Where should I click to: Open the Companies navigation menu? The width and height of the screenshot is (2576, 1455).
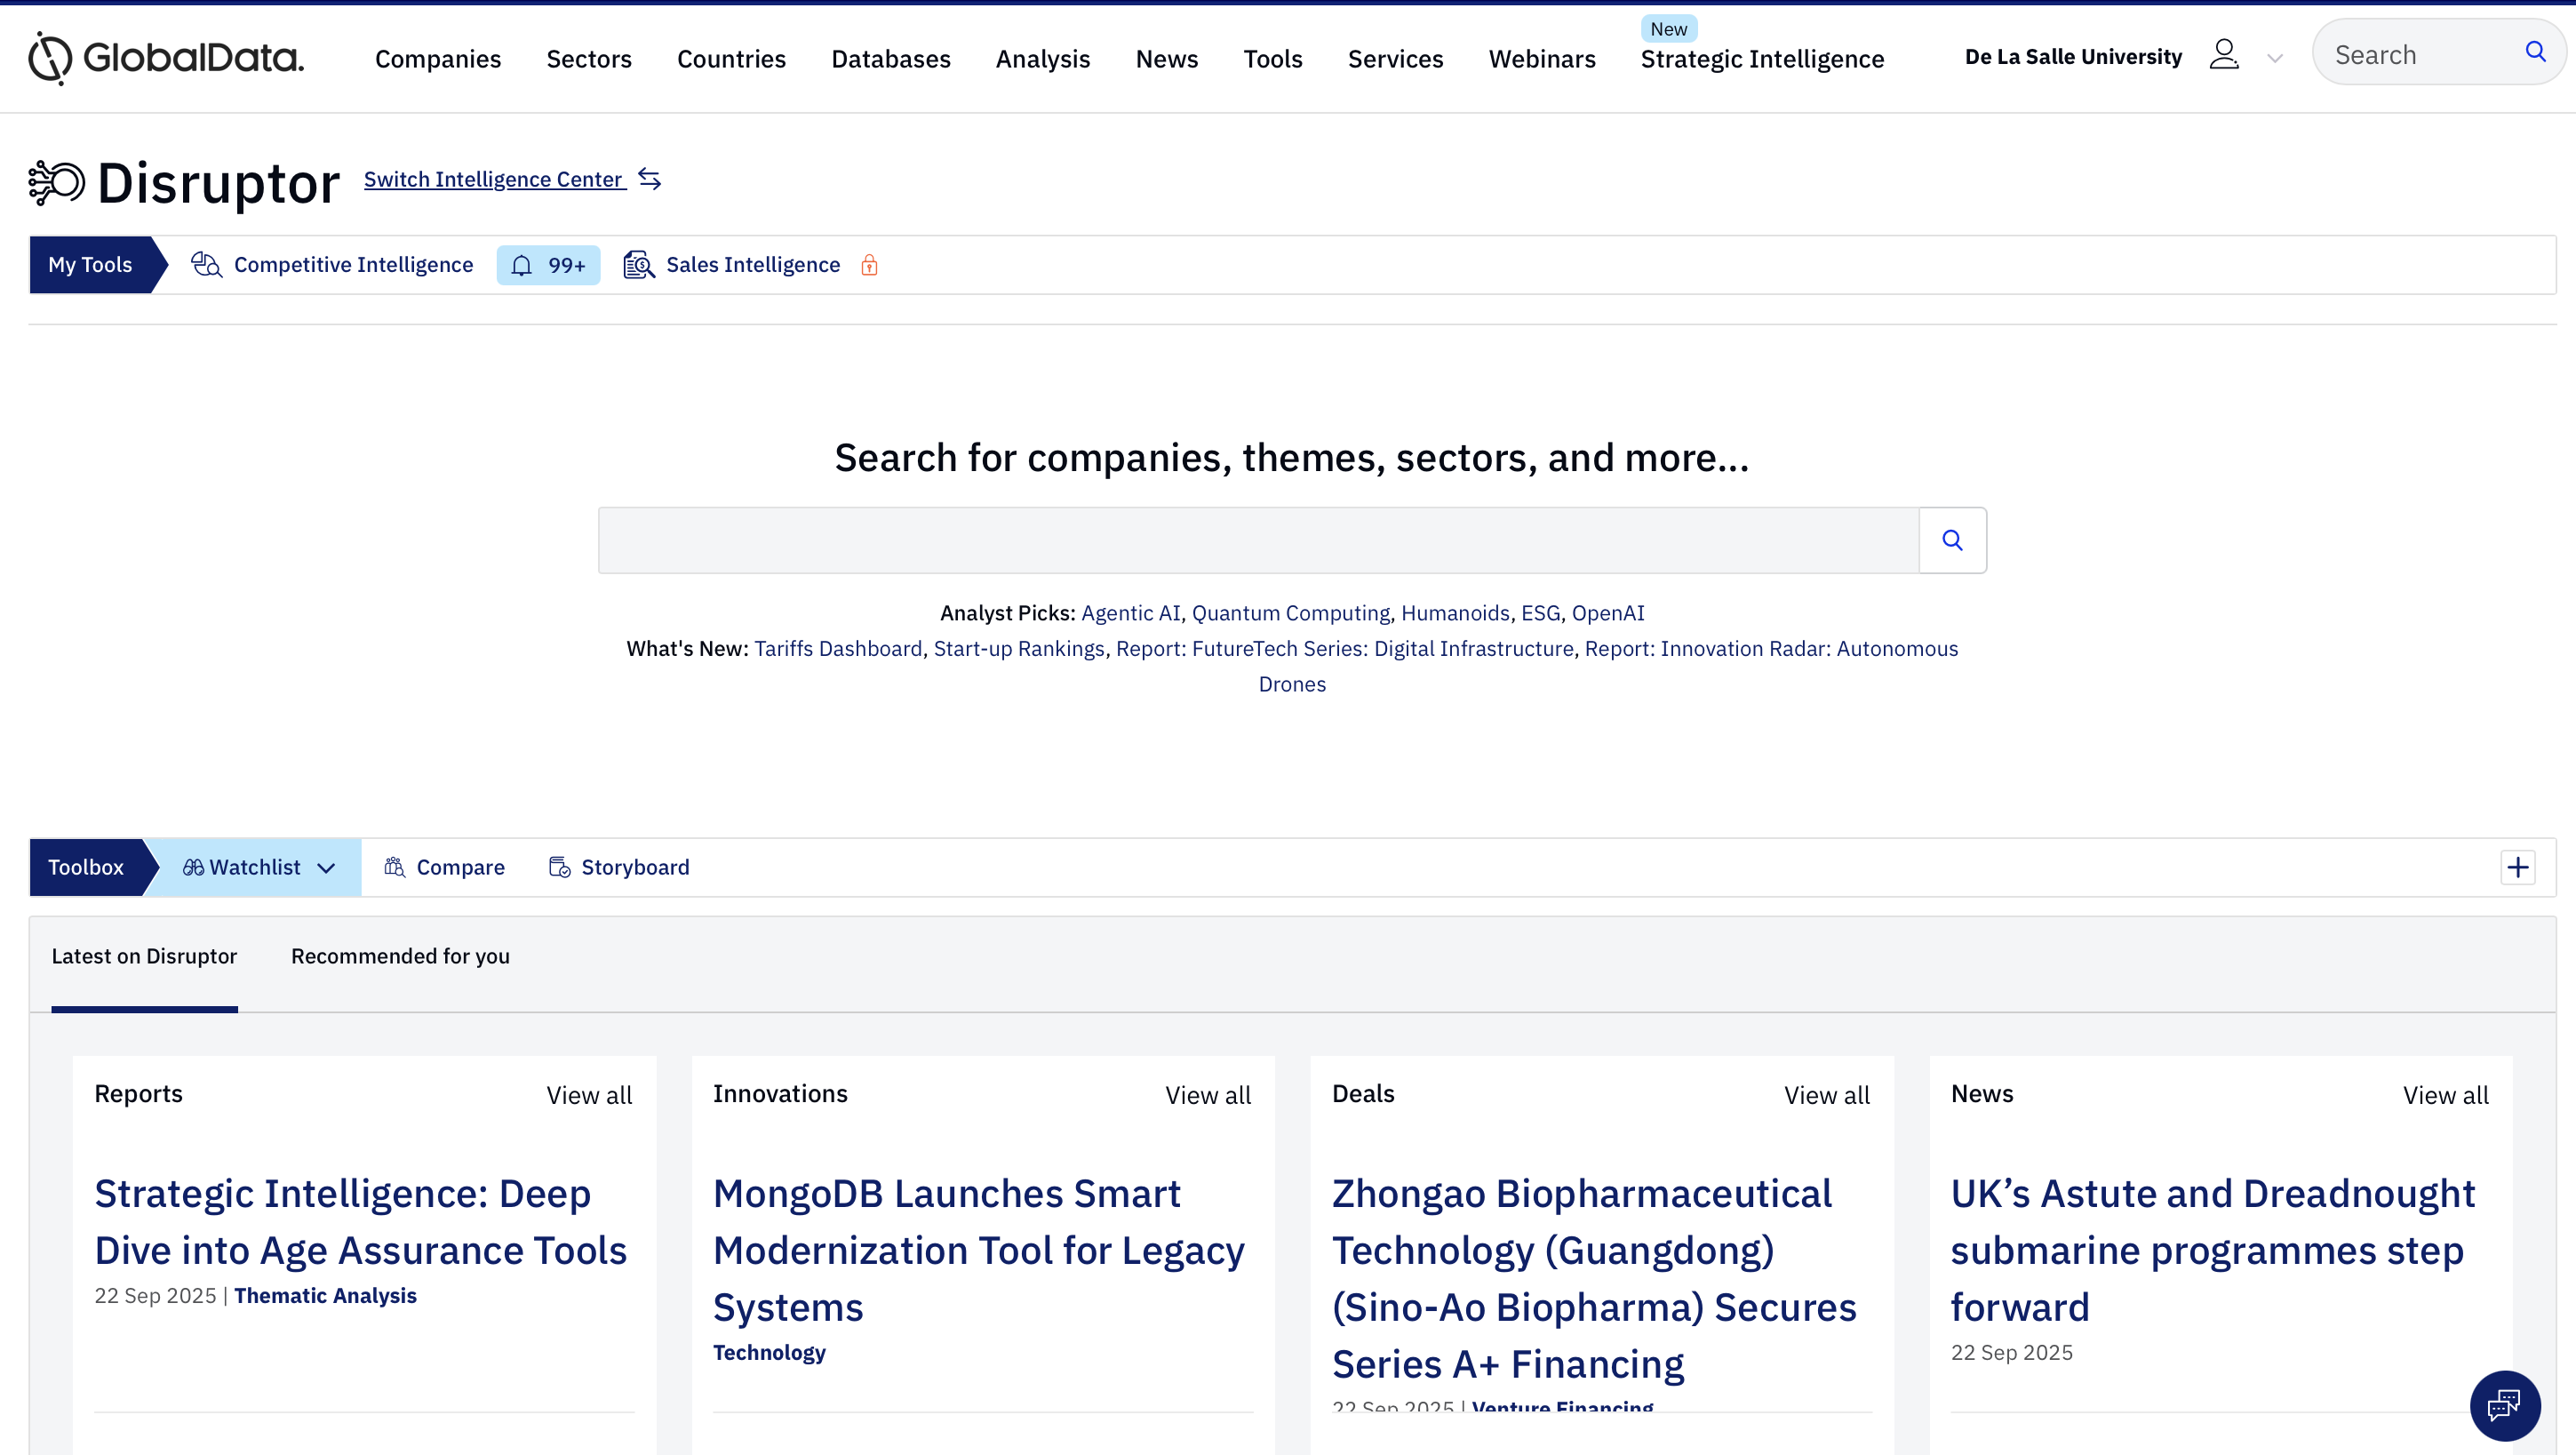click(437, 59)
